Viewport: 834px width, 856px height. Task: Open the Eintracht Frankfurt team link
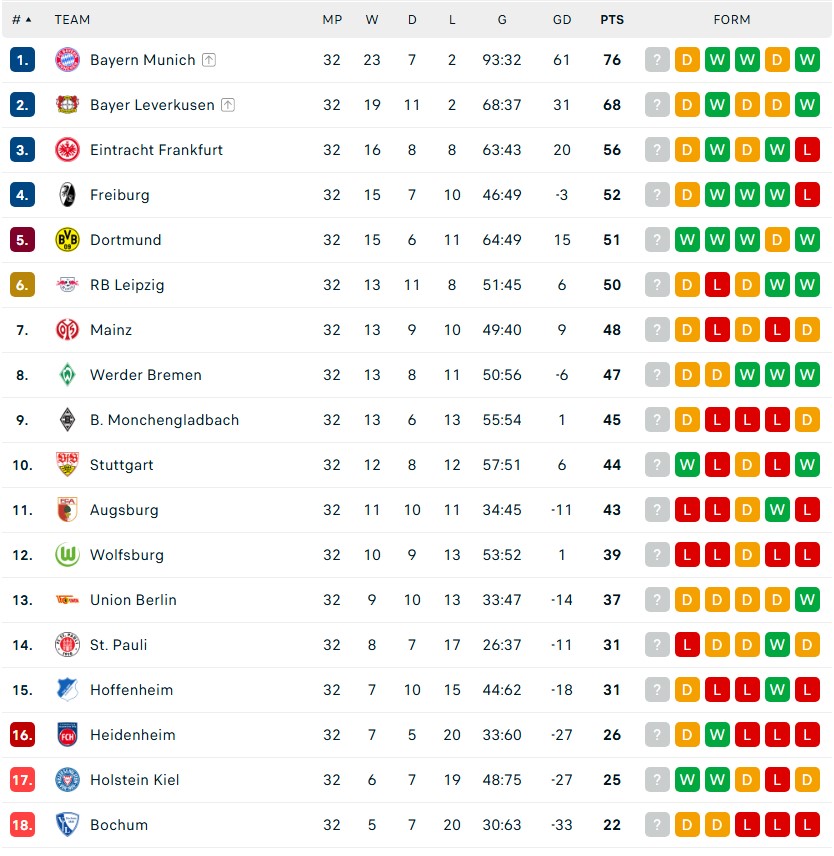pos(156,150)
